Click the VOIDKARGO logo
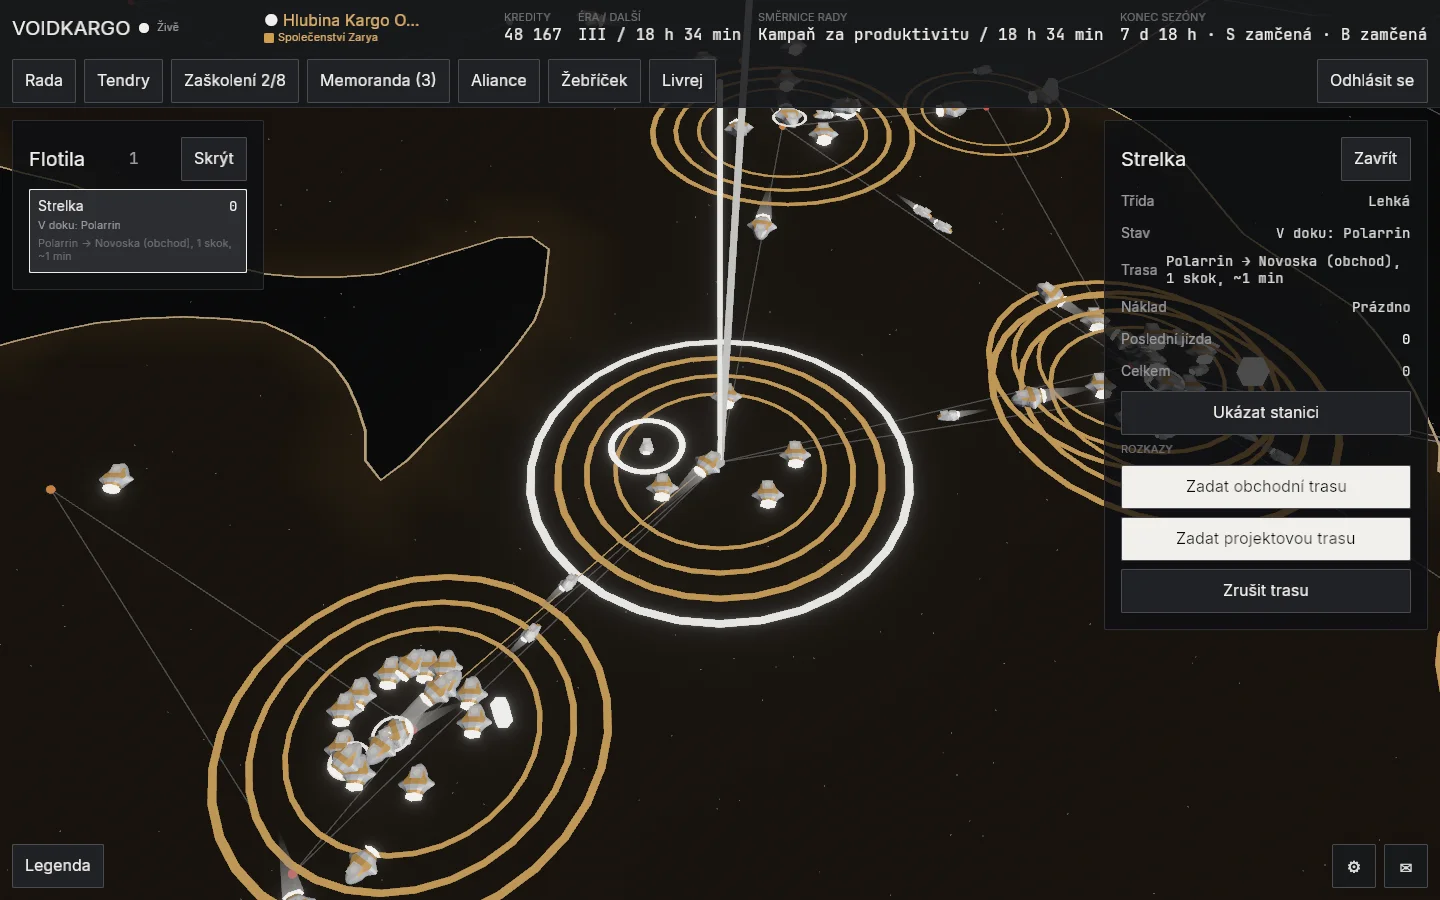This screenshot has height=900, width=1440. (x=71, y=28)
